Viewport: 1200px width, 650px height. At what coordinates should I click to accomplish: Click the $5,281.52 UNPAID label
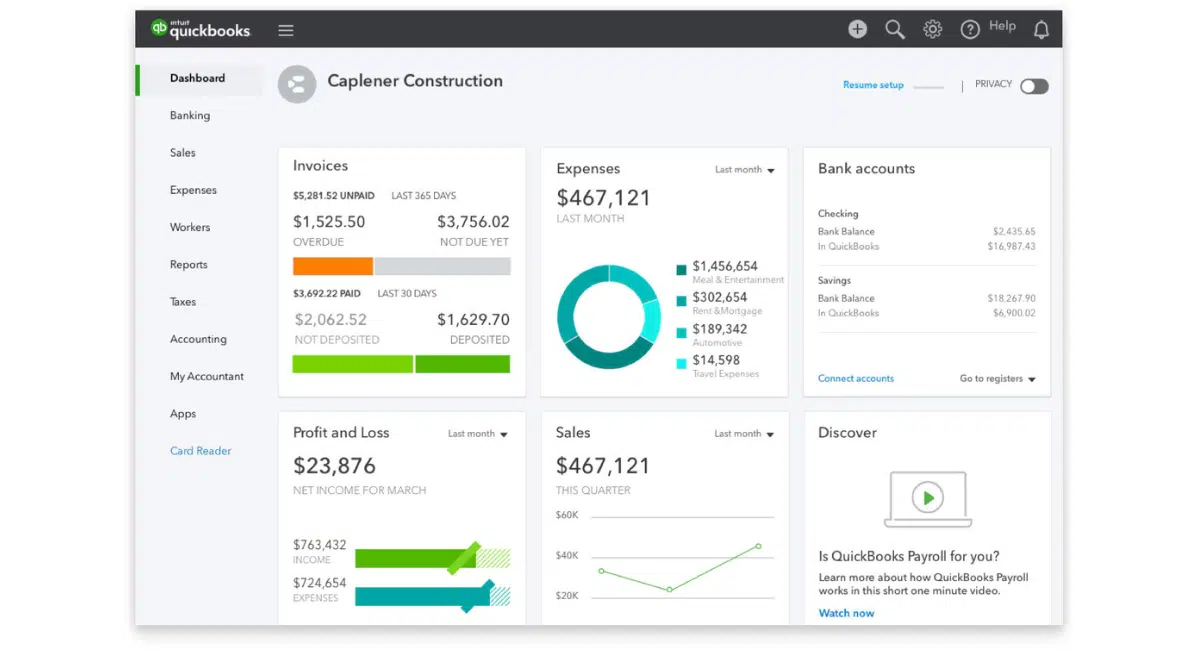coord(334,196)
